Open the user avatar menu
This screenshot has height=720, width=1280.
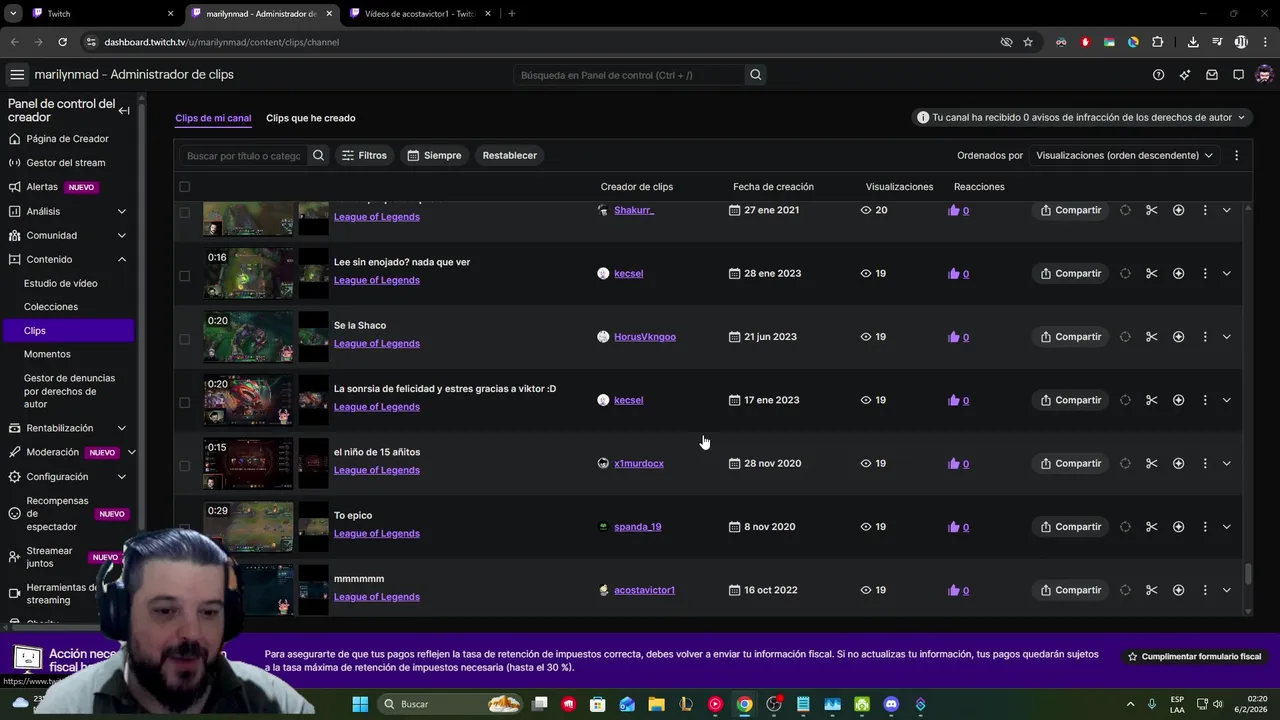tap(1264, 75)
